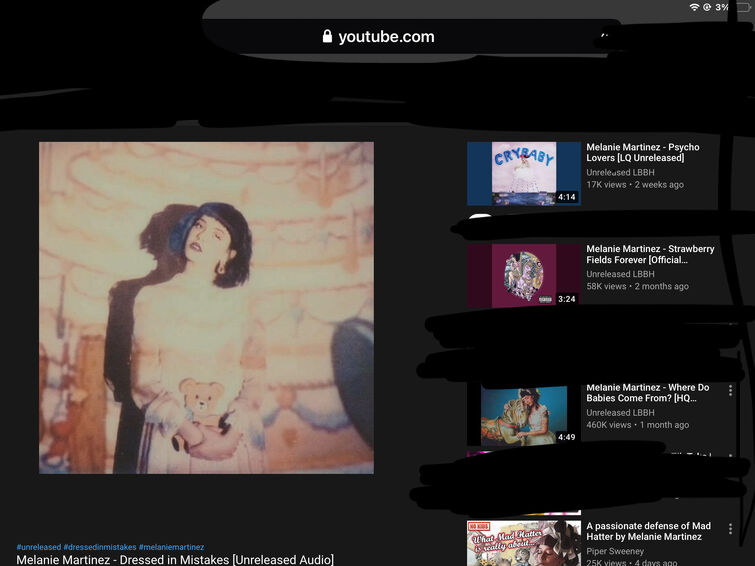Click the 4:49 duration badge
755x566 pixels.
567,437
